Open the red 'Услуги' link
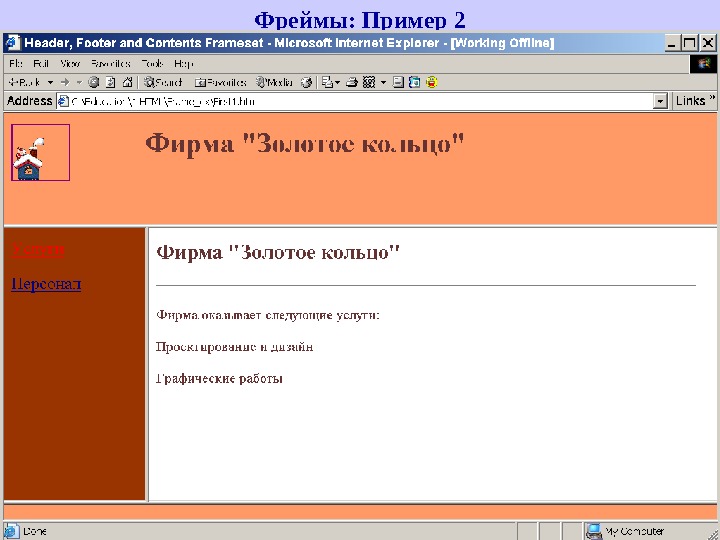Image resolution: width=720 pixels, height=540 pixels. point(38,250)
